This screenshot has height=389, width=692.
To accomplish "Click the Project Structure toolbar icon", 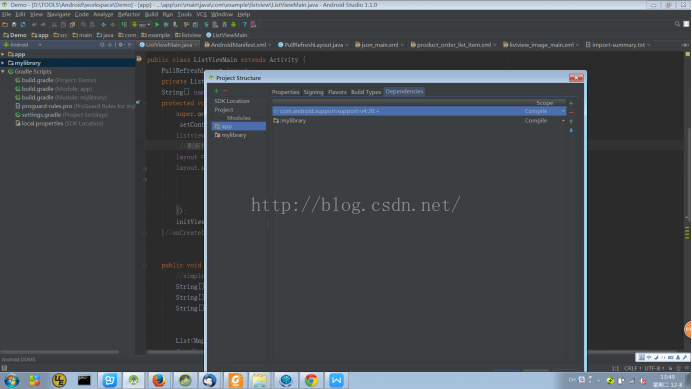I will [196, 25].
